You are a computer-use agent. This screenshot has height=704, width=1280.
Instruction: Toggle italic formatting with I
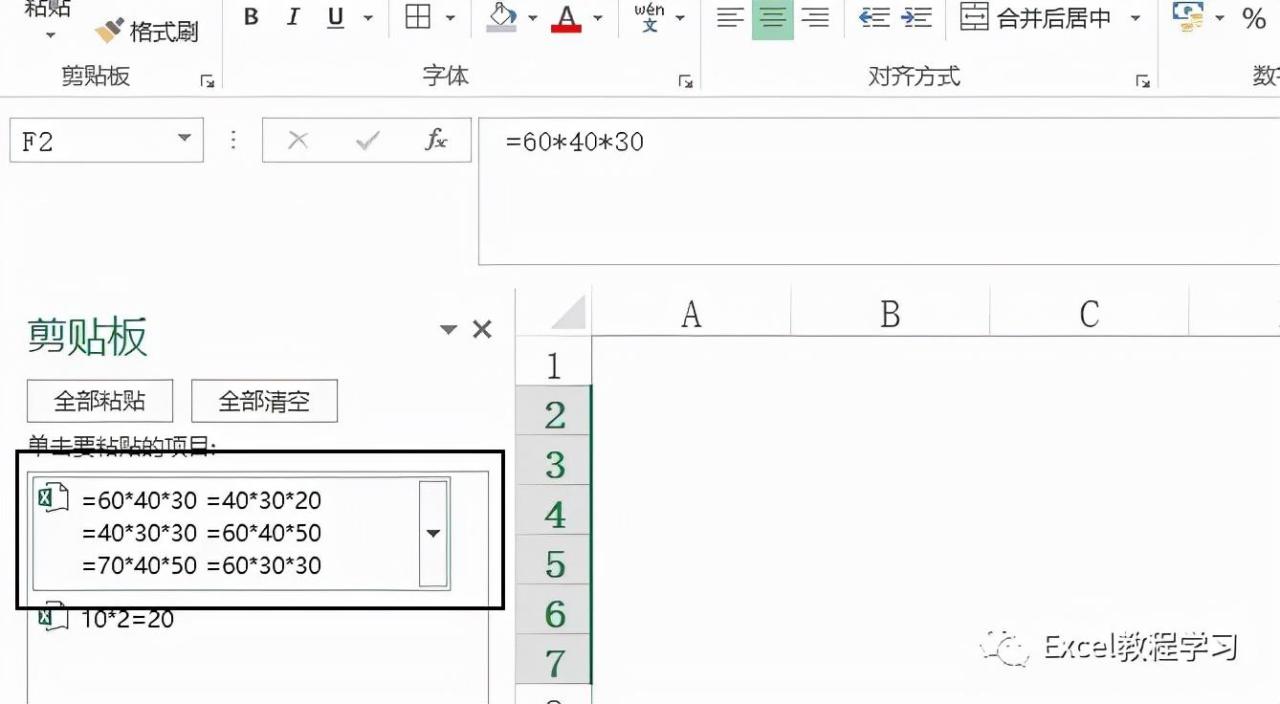point(293,17)
